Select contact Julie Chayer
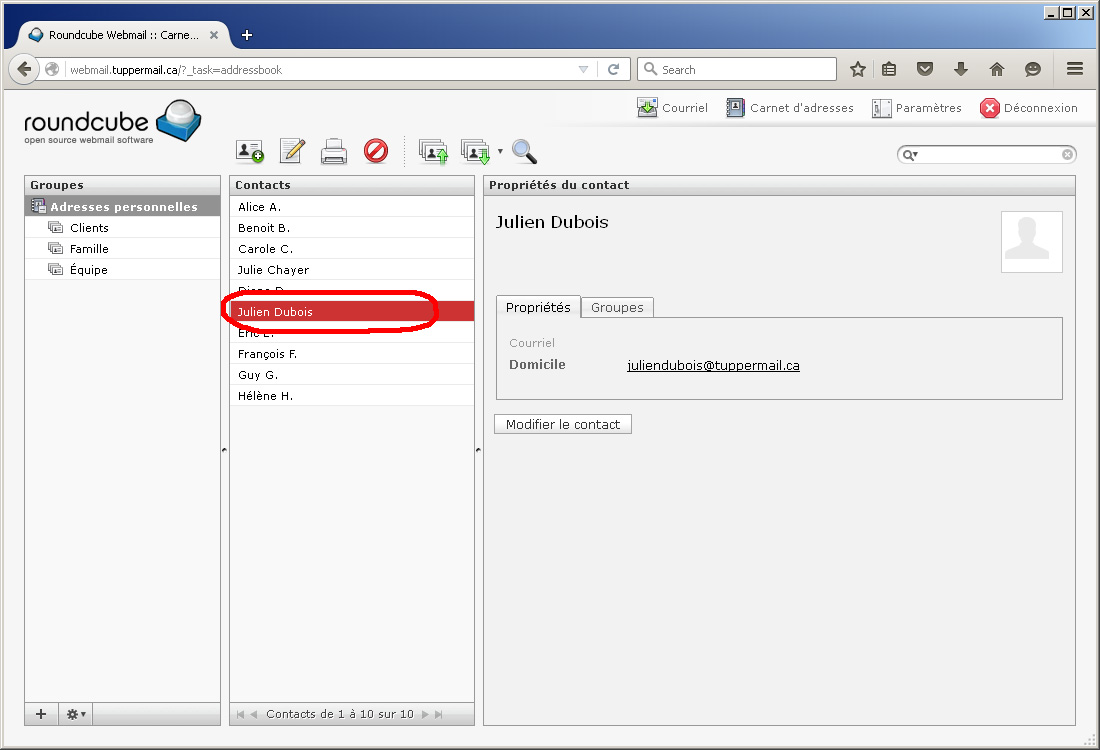This screenshot has height=750, width=1100. tap(273, 270)
